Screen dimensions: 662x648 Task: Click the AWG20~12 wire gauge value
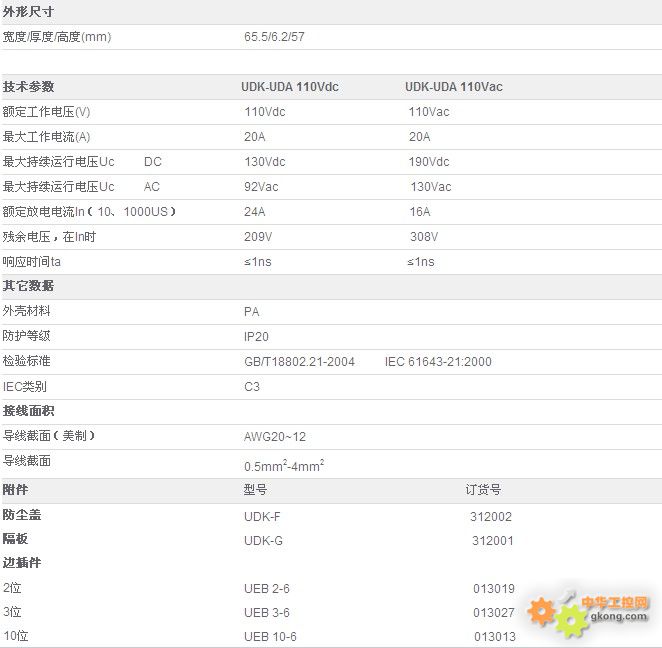(275, 437)
